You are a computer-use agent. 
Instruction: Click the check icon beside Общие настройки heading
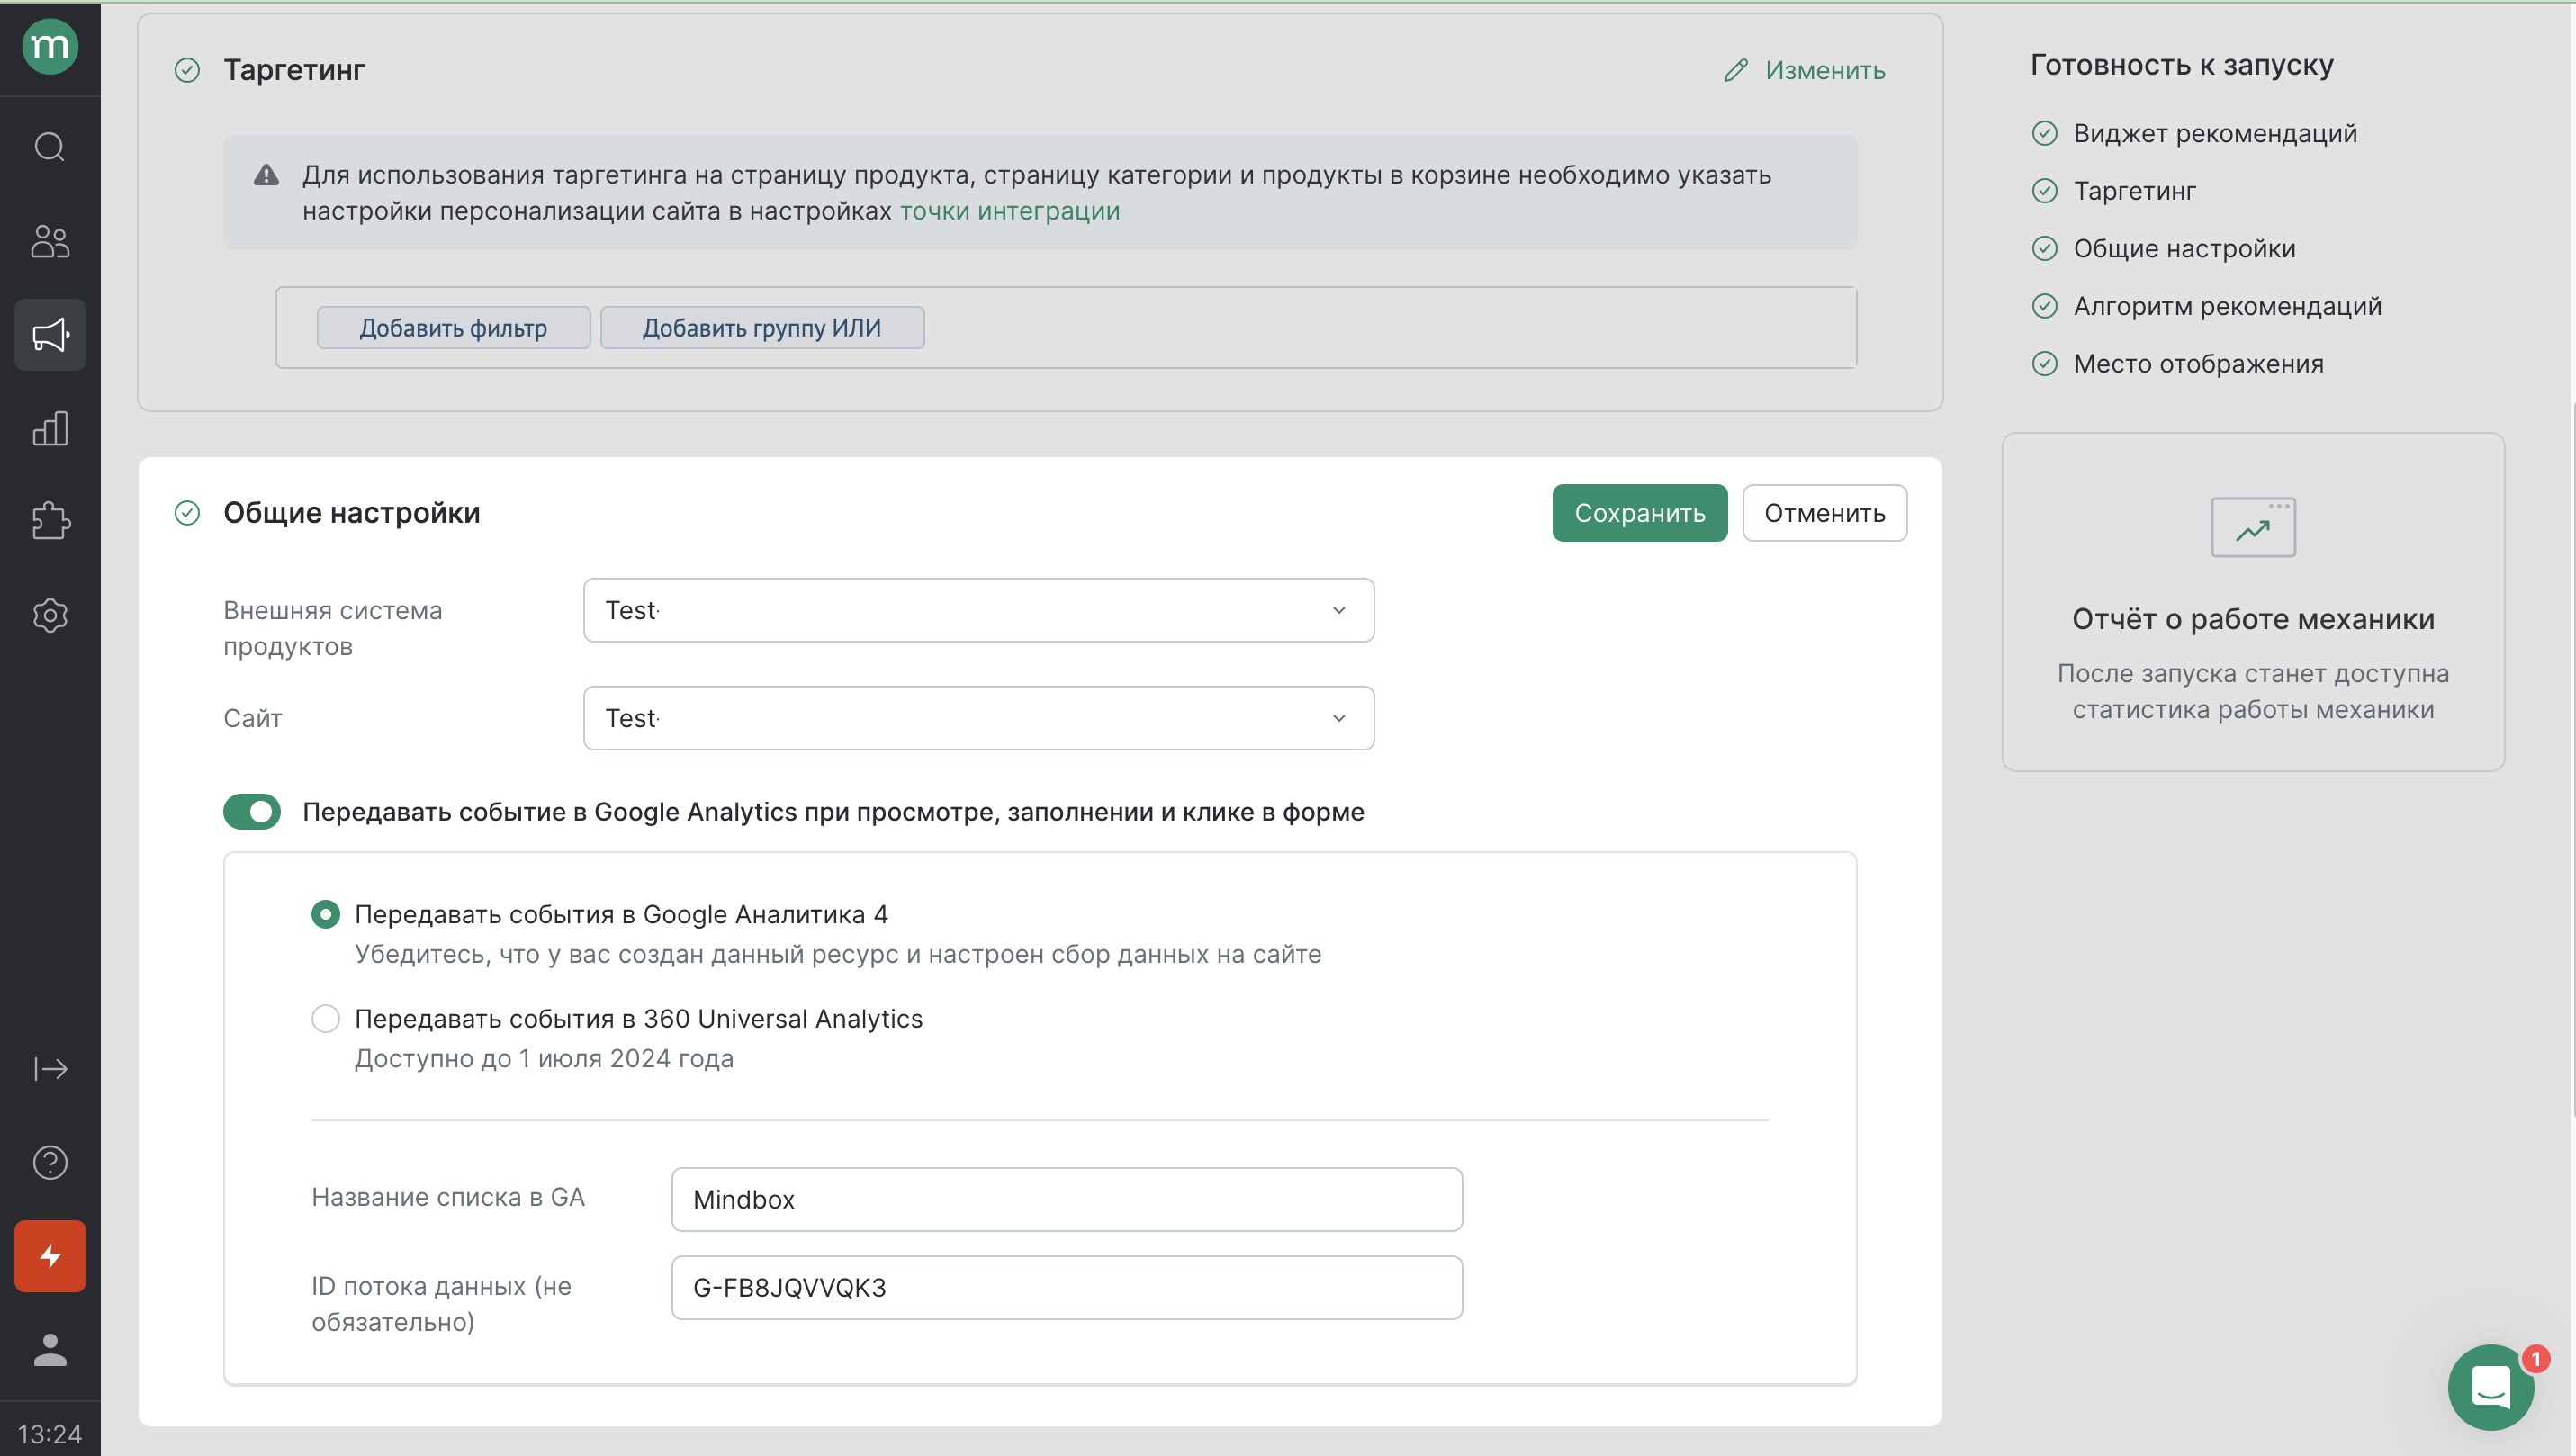tap(187, 513)
